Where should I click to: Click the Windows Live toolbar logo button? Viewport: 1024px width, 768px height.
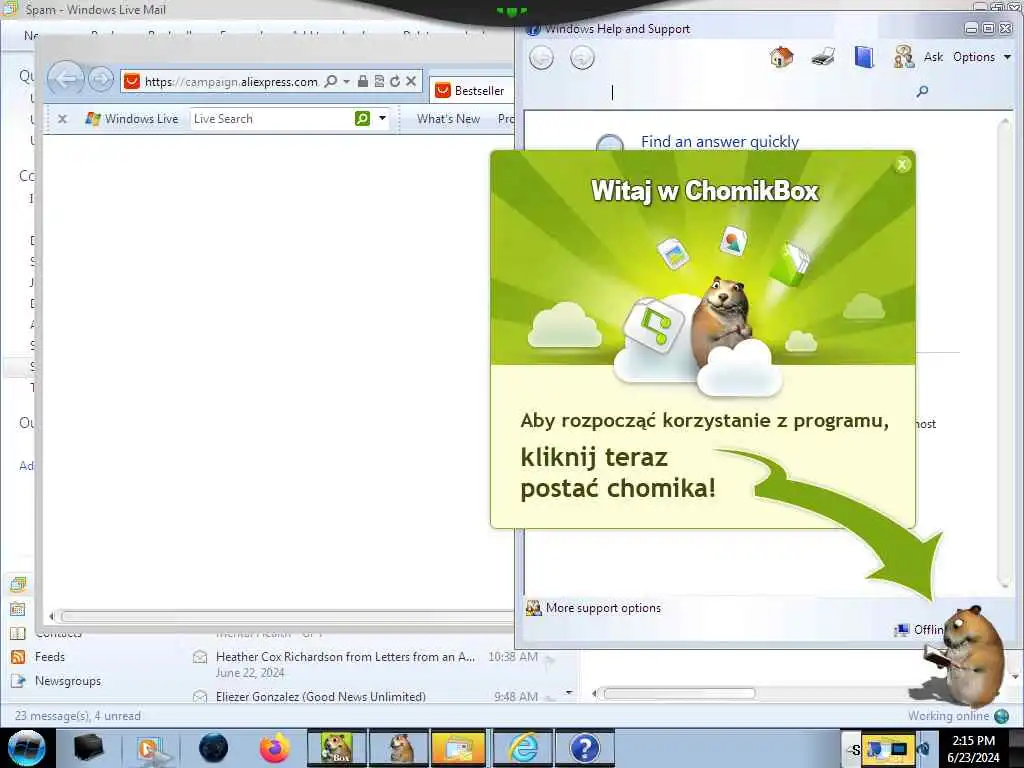click(x=132, y=119)
